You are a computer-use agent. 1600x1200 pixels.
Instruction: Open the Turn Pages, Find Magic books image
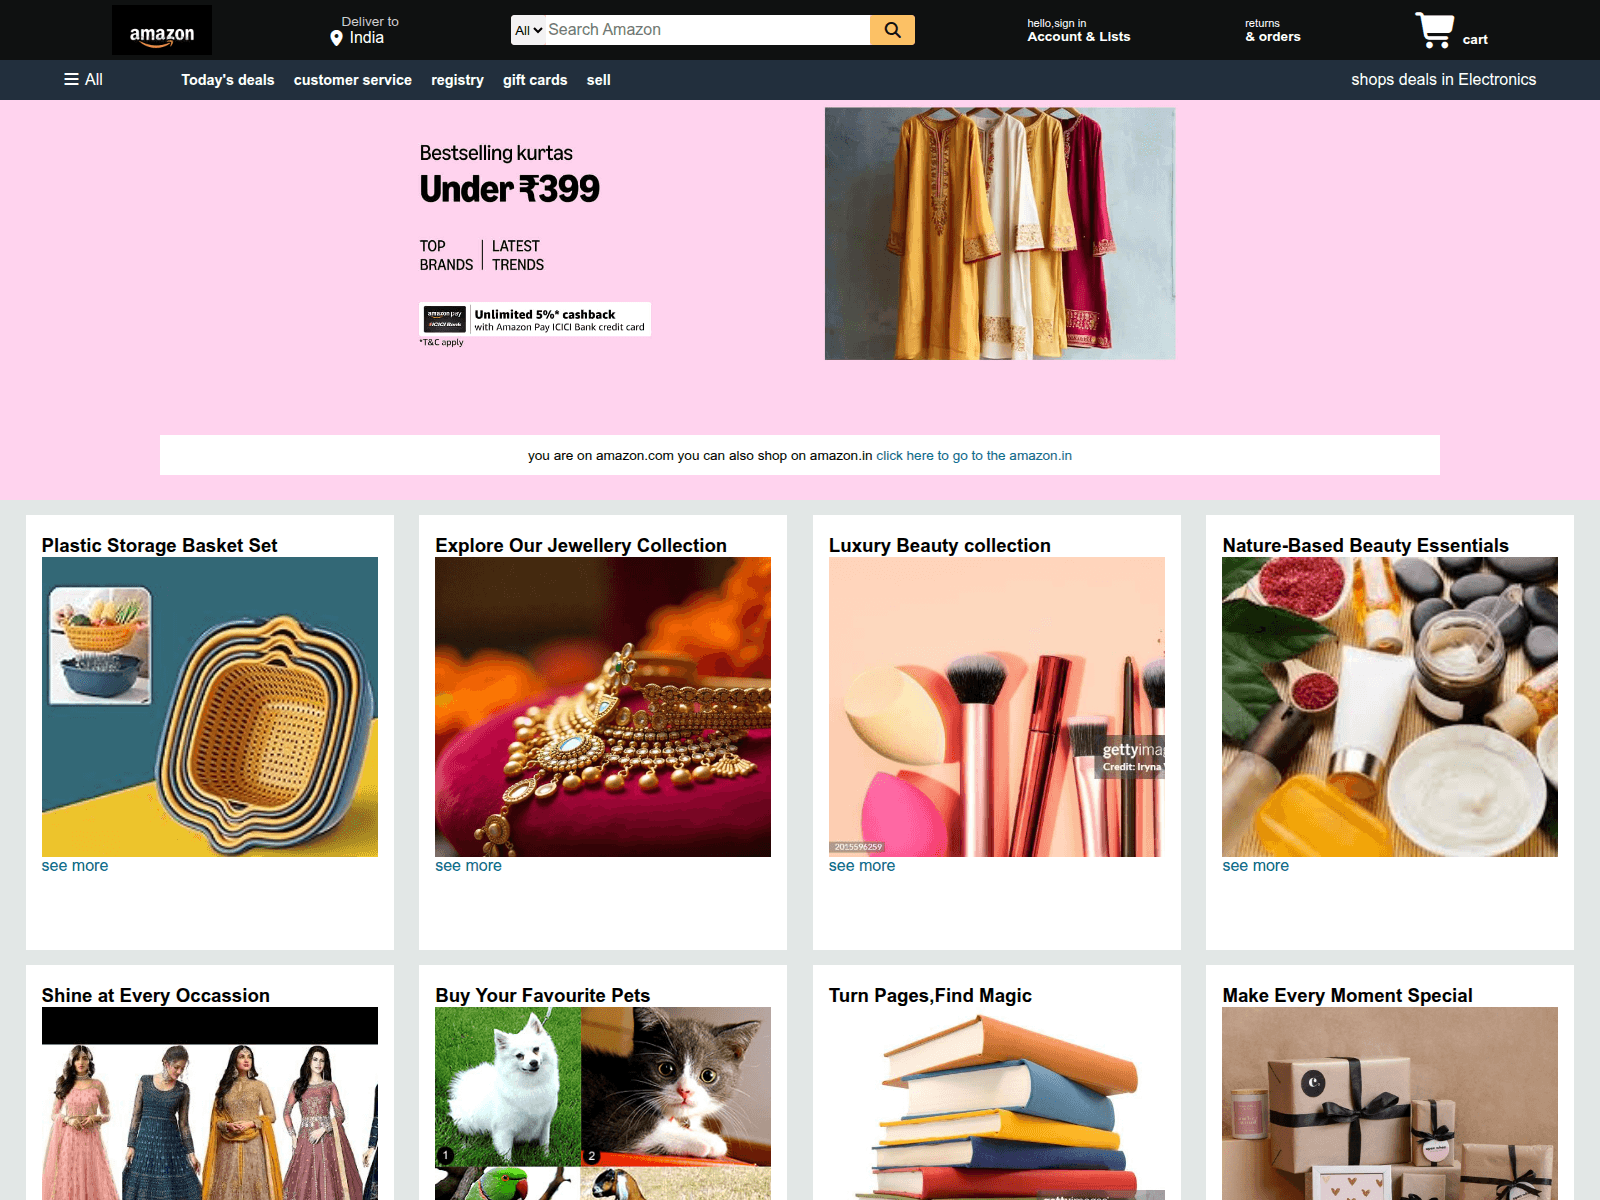[x=997, y=1104]
